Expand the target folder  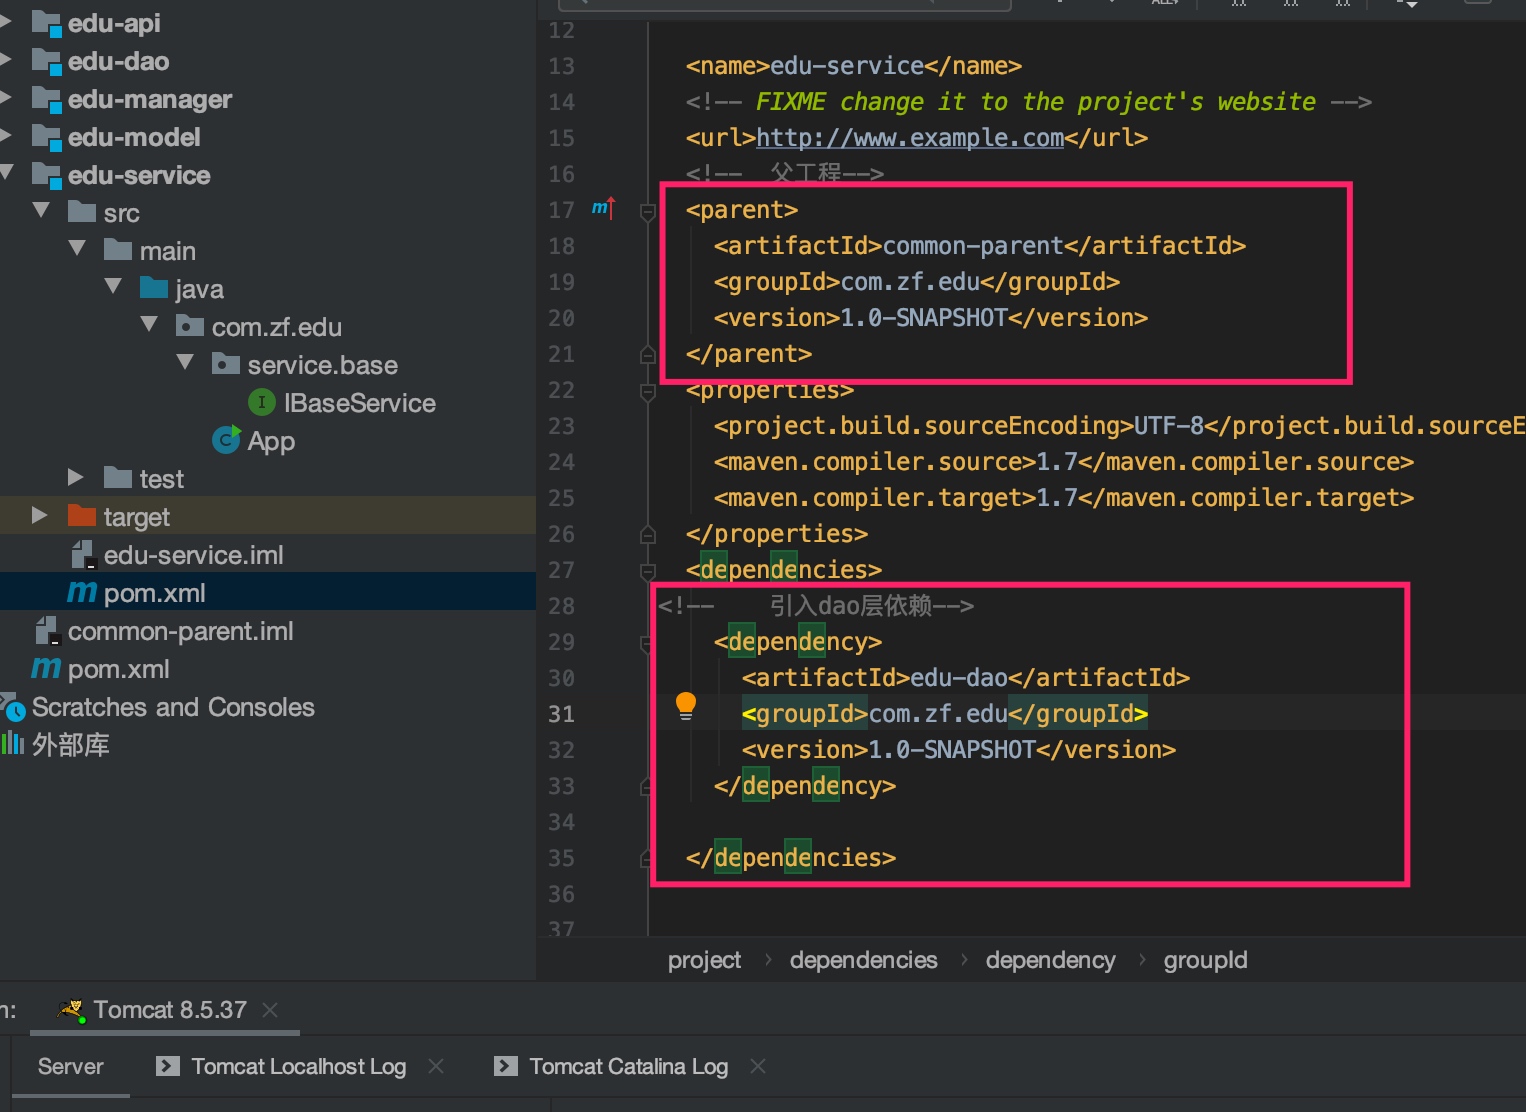pyautogui.click(x=40, y=515)
